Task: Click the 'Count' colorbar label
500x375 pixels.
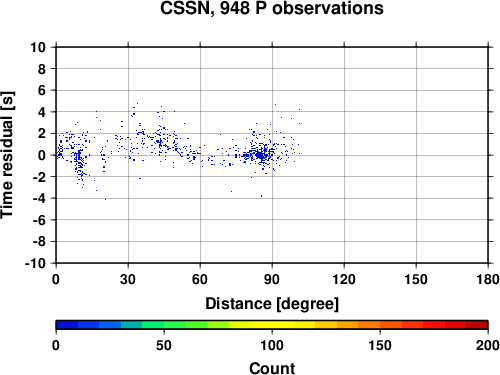Action: 272,368
